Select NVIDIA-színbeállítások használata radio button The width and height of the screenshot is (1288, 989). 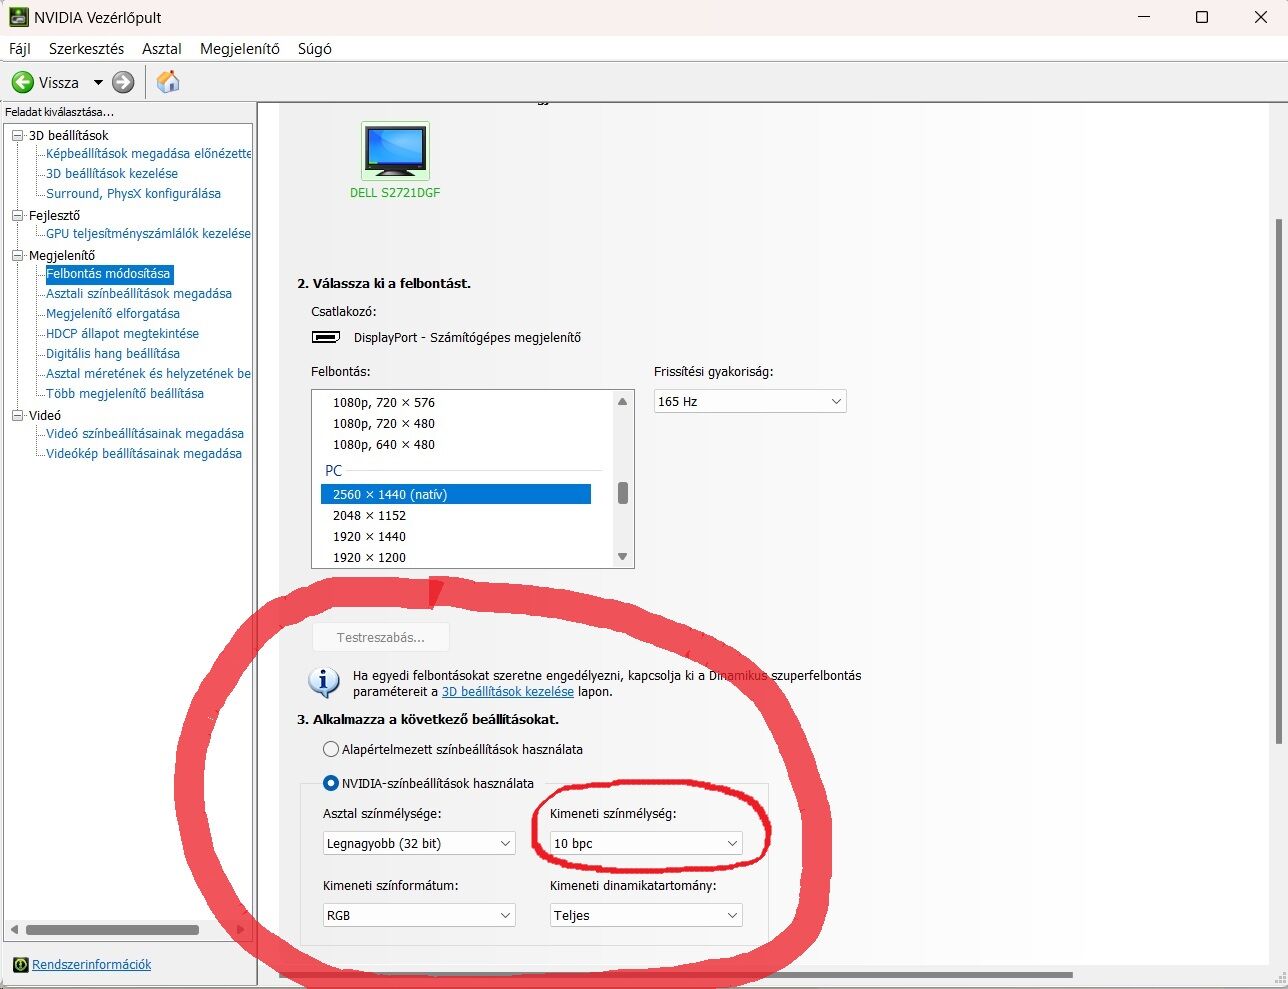point(331,783)
